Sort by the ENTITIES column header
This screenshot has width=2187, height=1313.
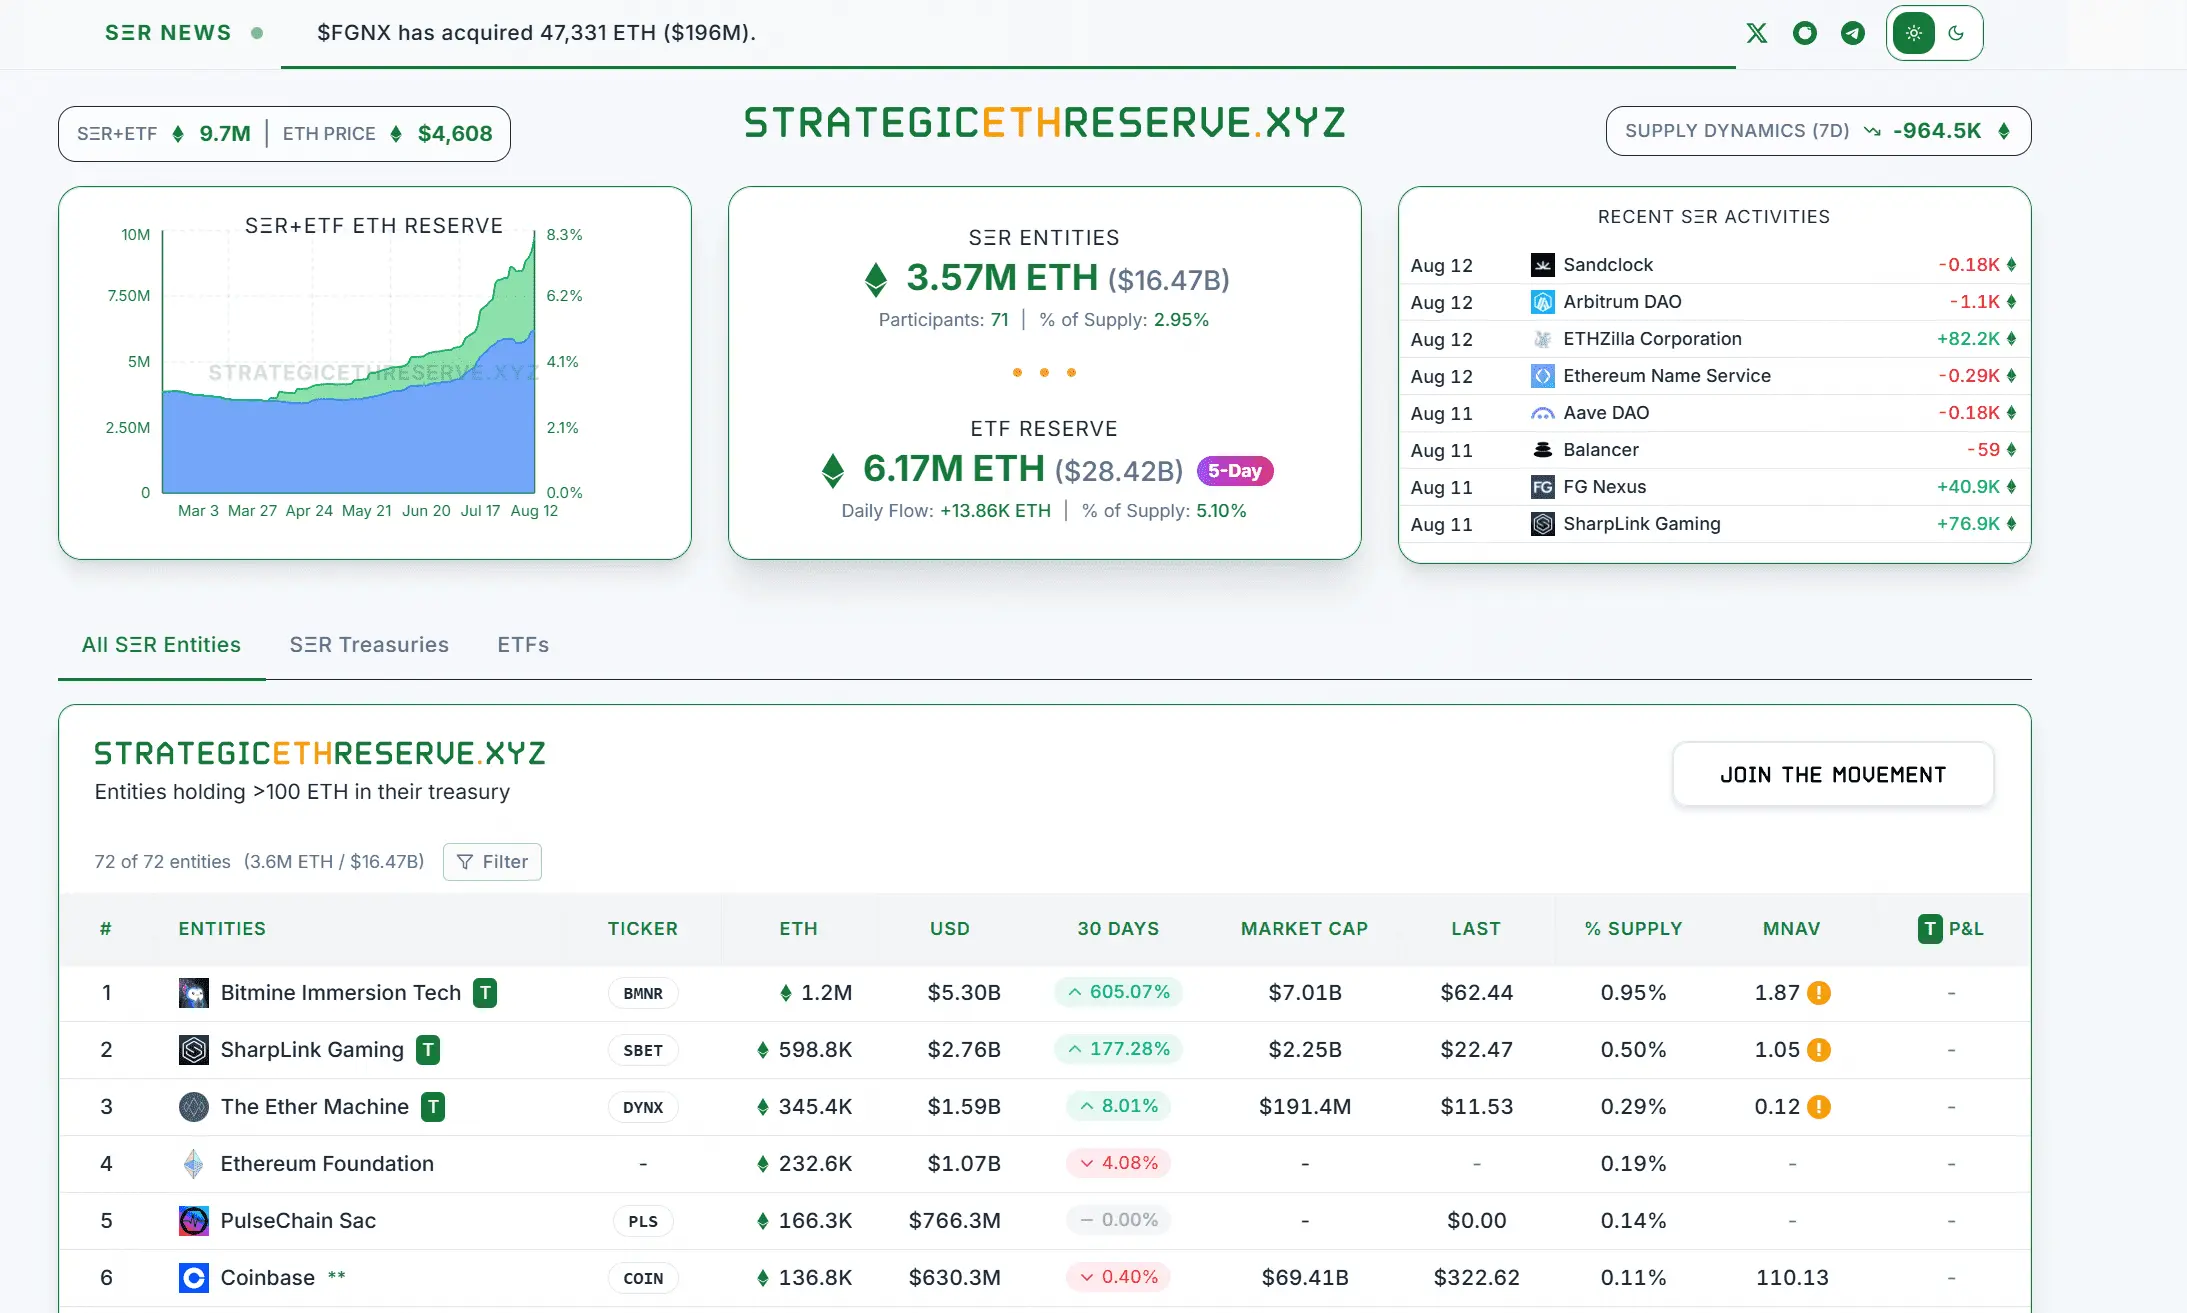coord(222,929)
